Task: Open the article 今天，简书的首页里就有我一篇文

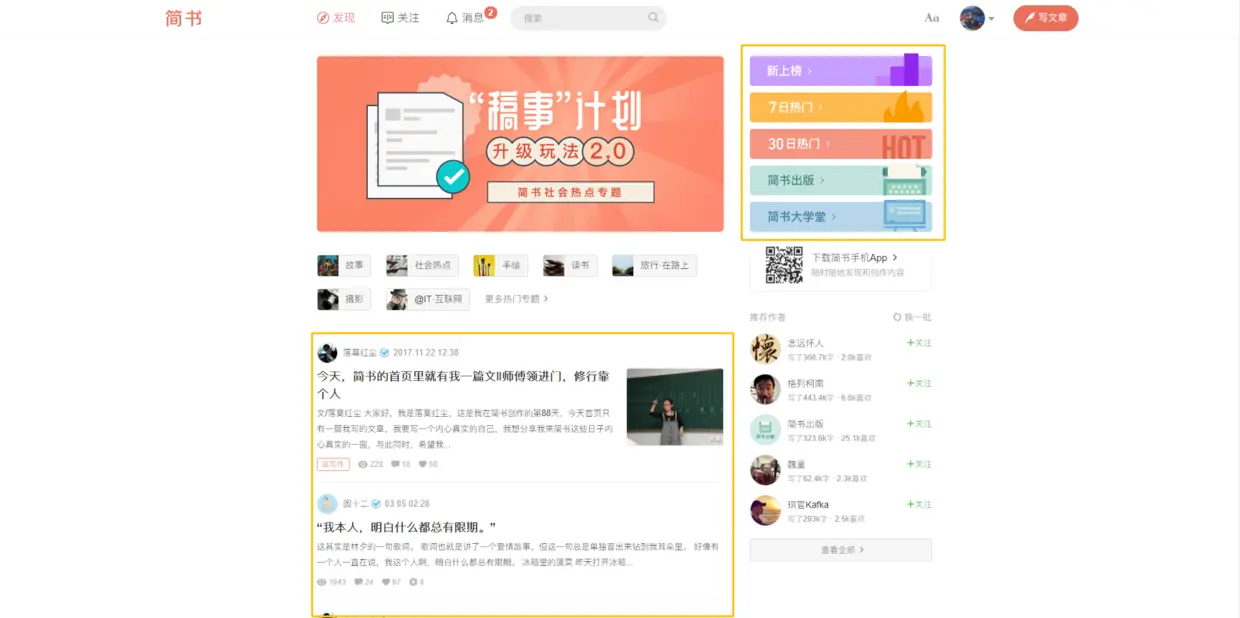Action: pyautogui.click(x=463, y=385)
